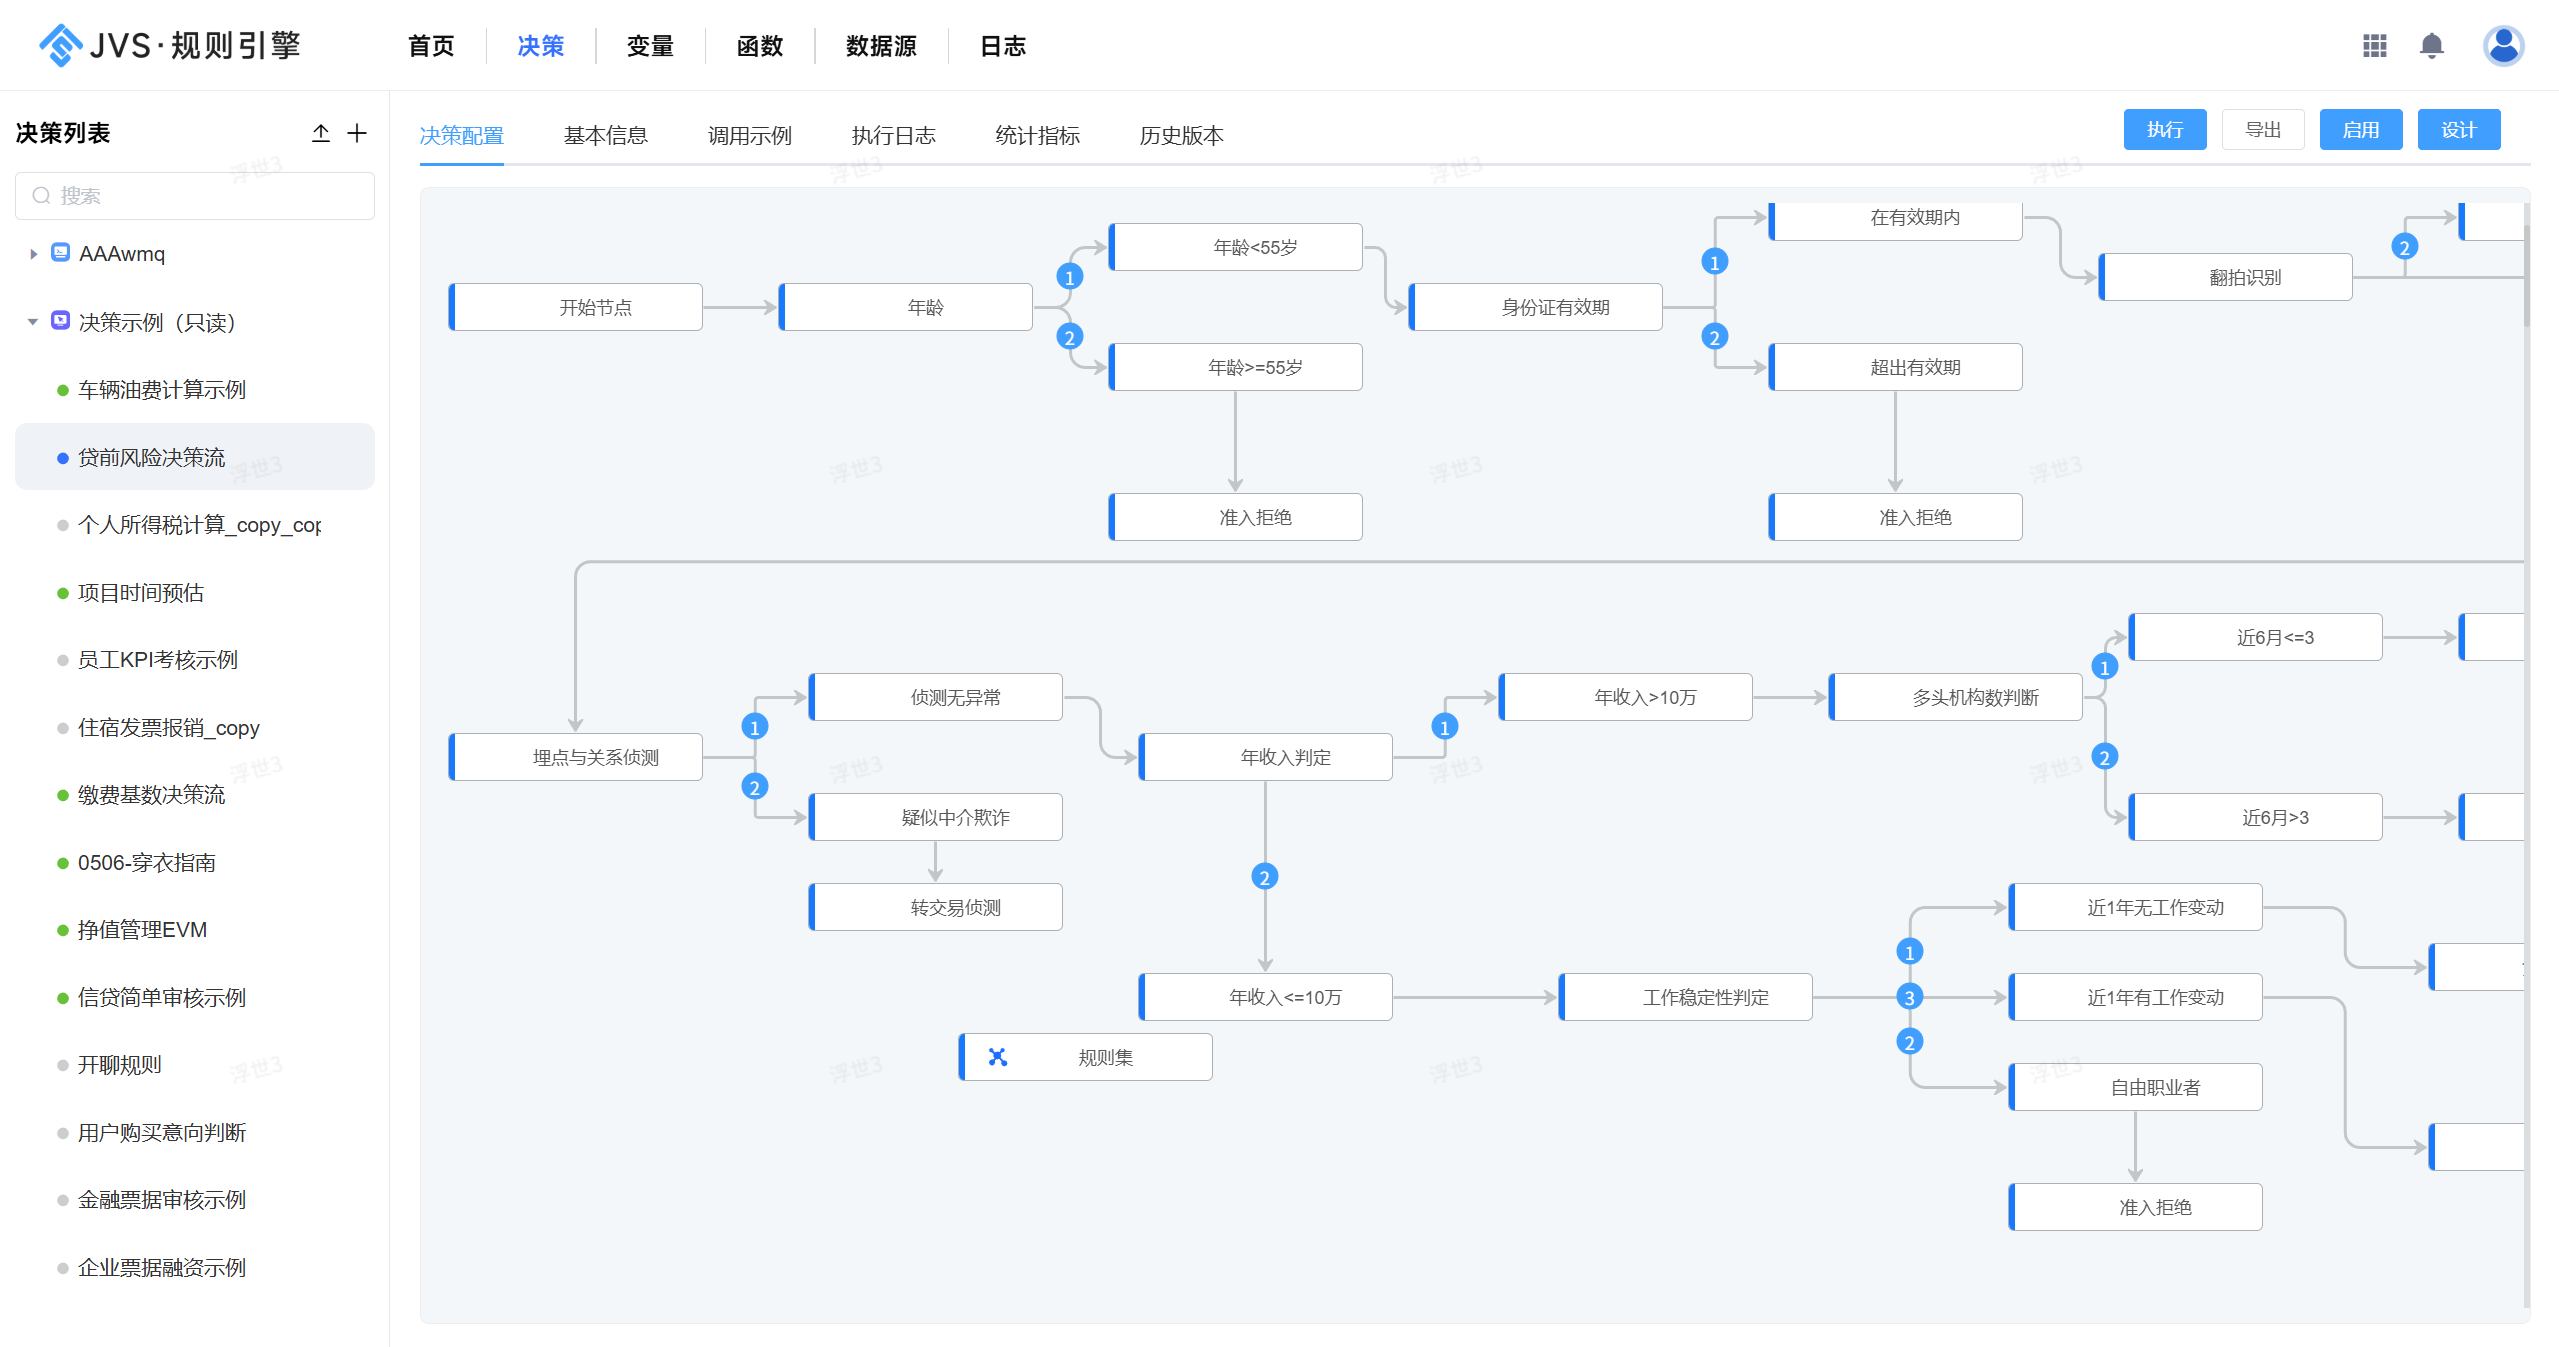Open the apps grid icon

[x=2374, y=46]
